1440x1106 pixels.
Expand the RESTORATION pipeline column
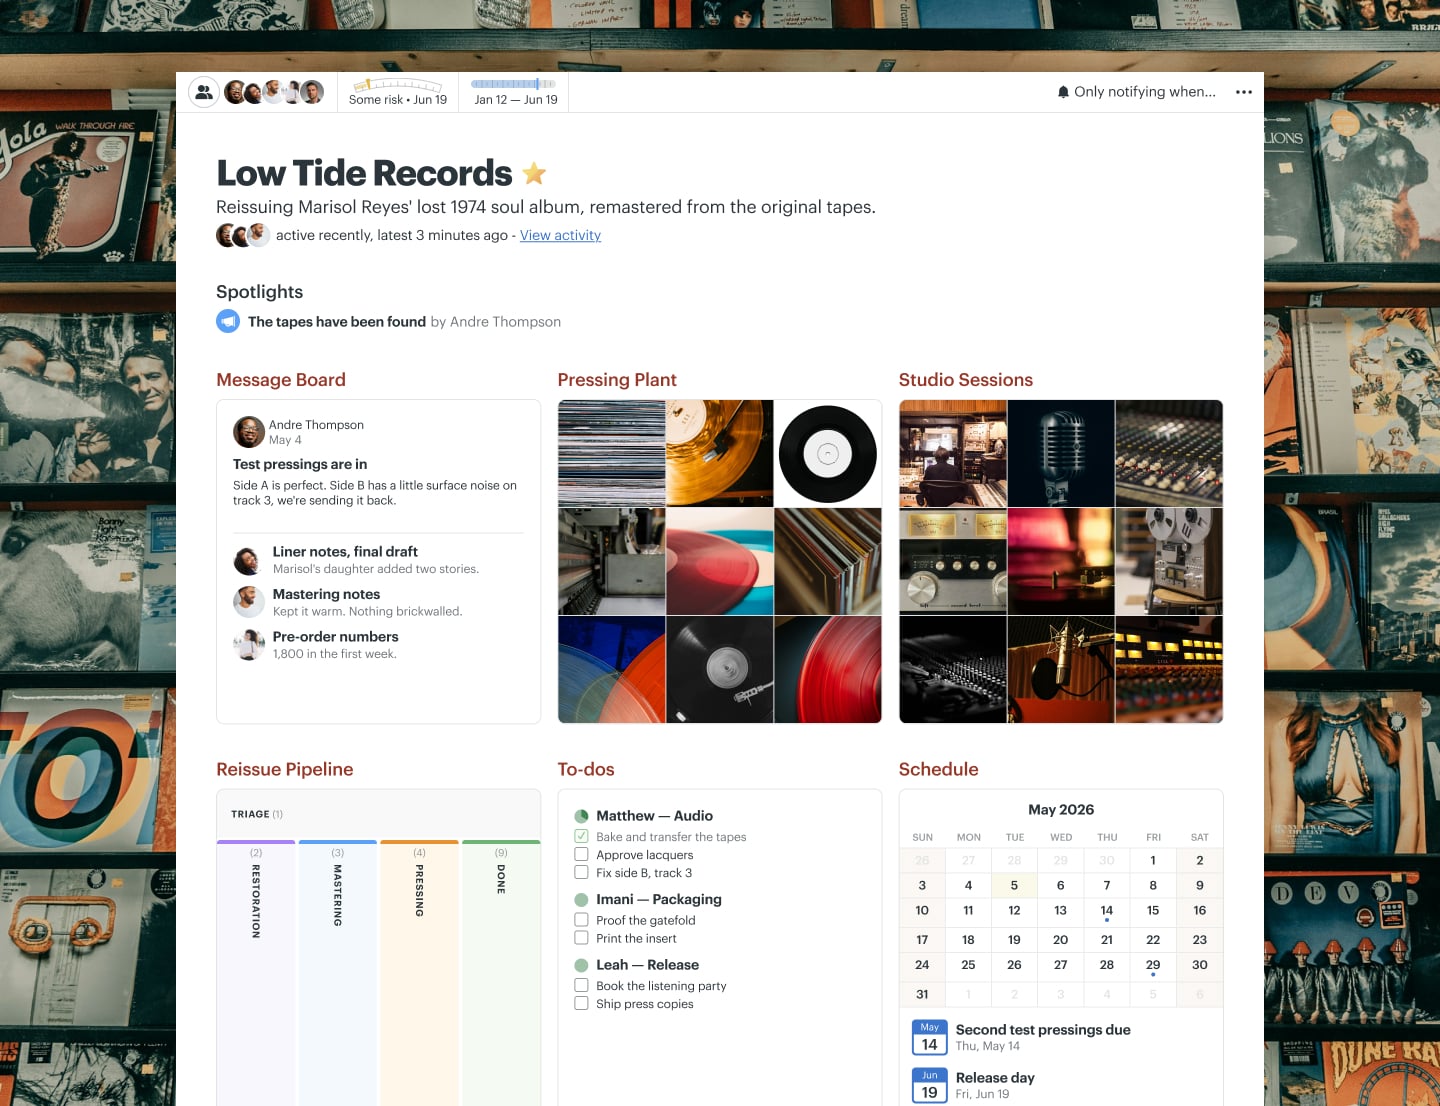[256, 973]
